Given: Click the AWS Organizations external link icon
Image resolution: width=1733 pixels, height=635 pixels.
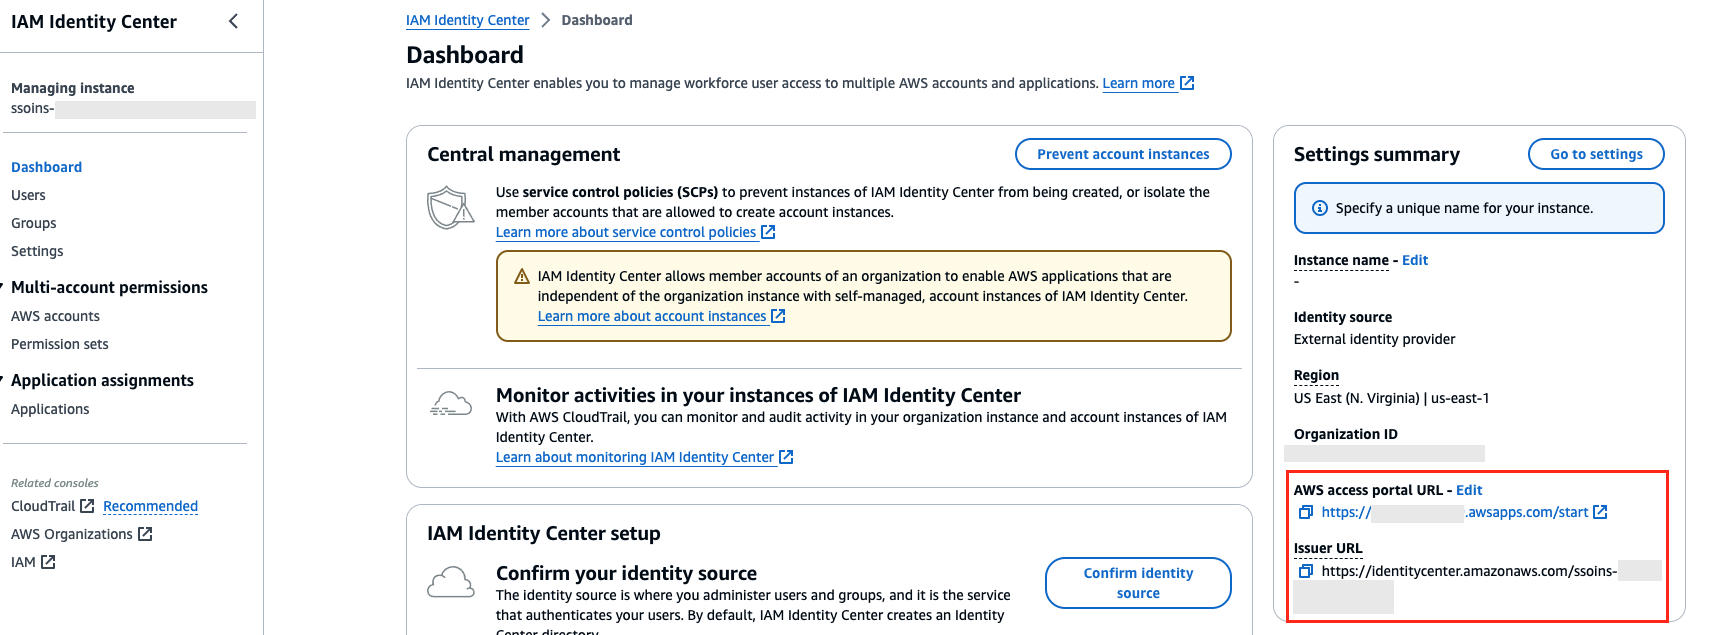Looking at the screenshot, I should (145, 534).
